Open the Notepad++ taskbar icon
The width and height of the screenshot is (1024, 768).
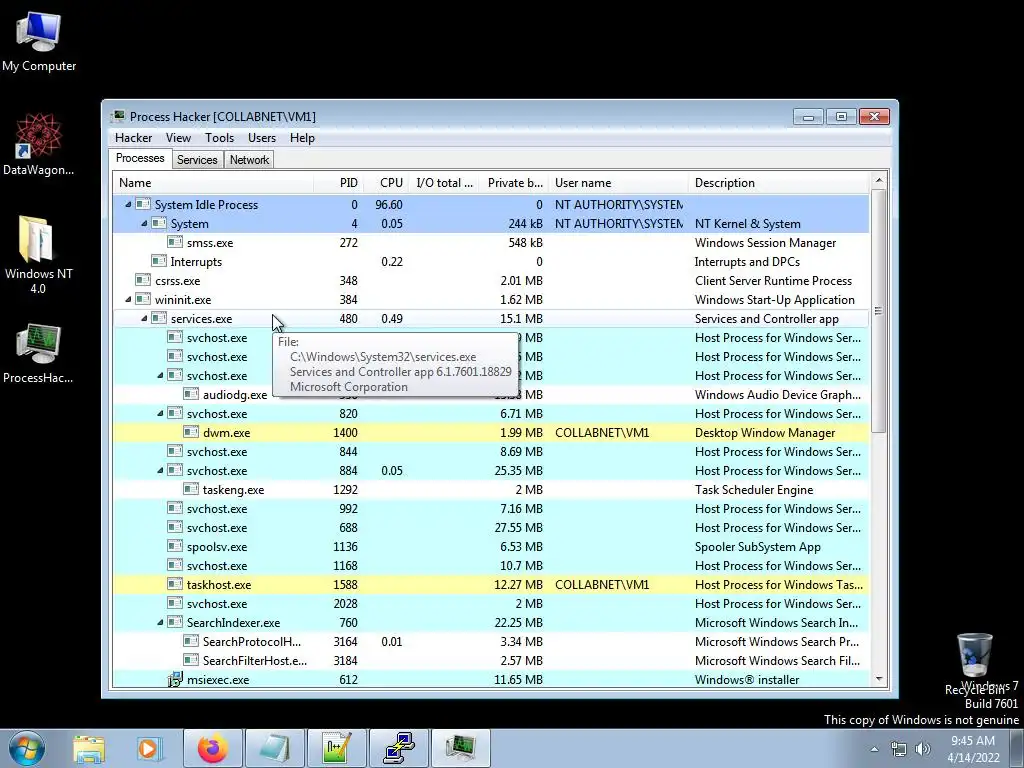click(337, 748)
